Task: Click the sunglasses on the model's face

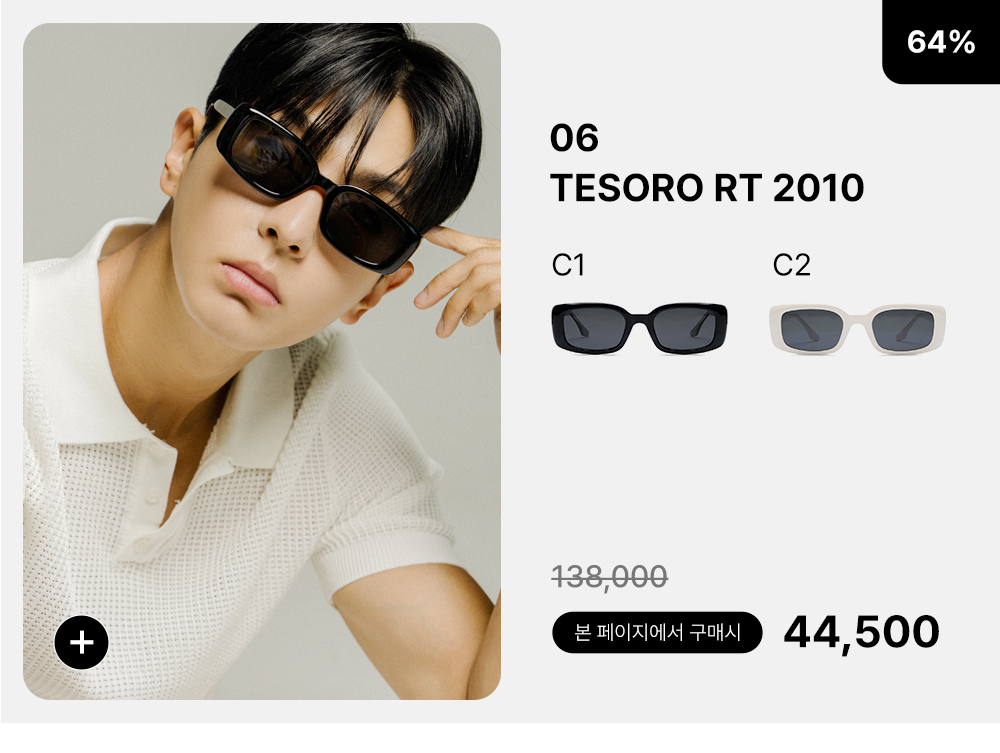Action: click(x=312, y=186)
